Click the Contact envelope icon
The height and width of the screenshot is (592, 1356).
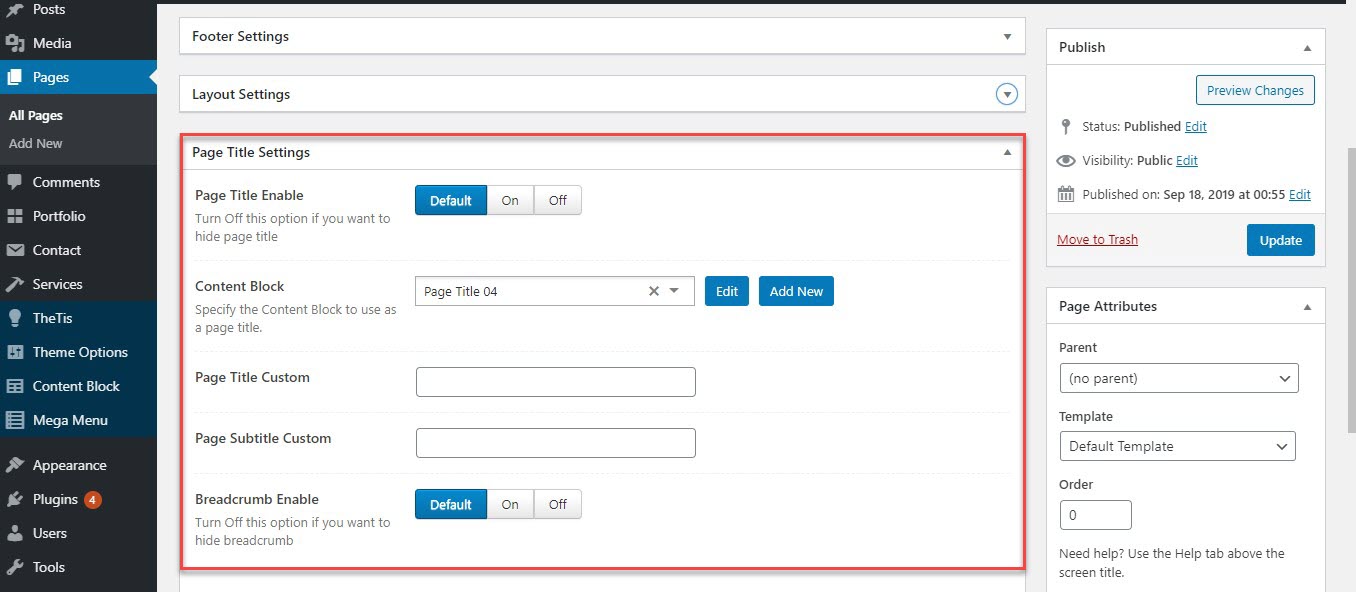(15, 250)
